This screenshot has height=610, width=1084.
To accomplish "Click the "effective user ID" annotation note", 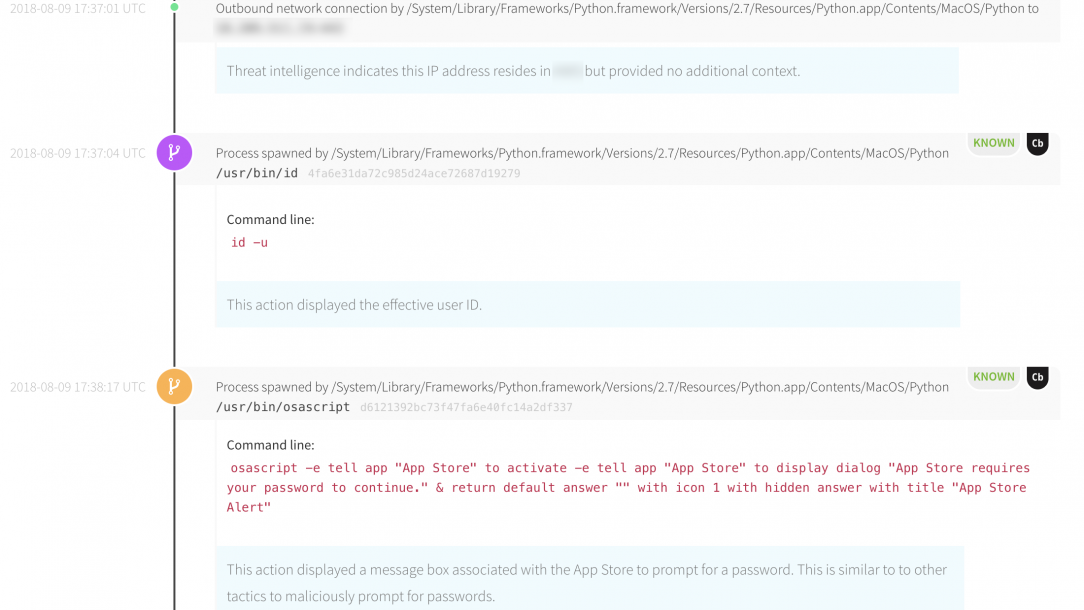I will (x=354, y=304).
